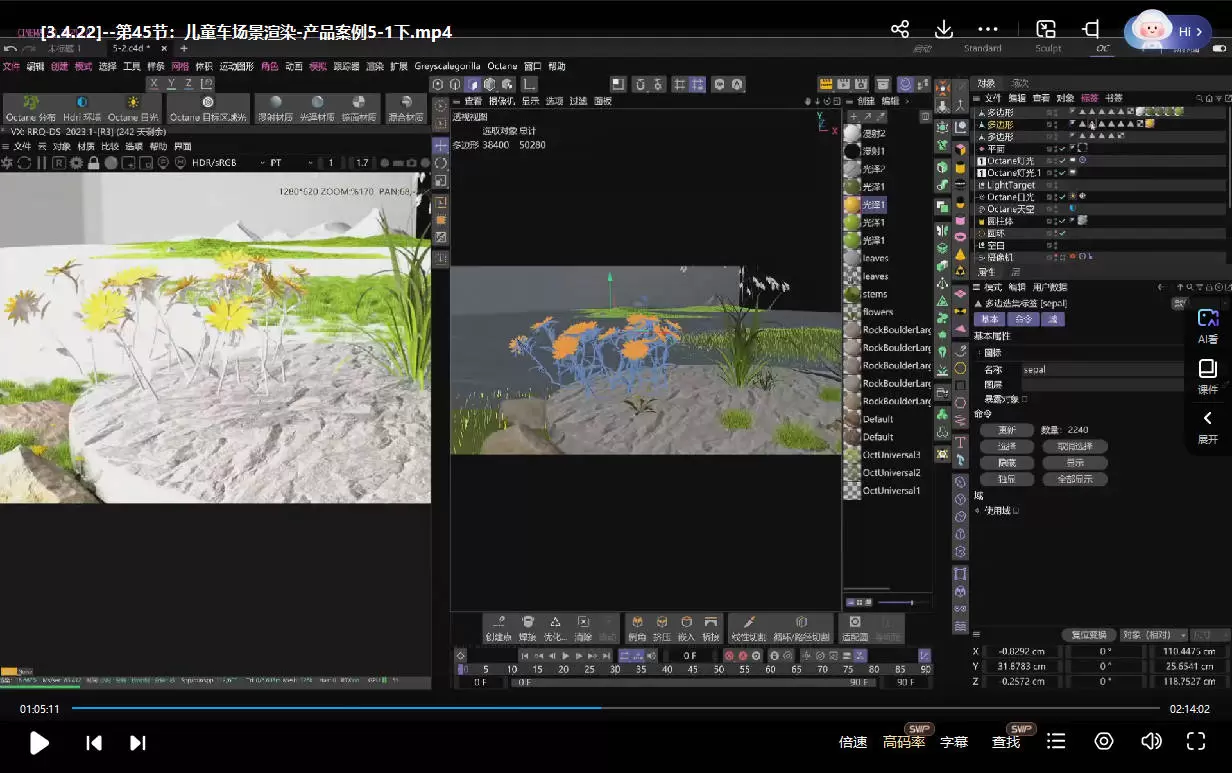
Task: Open the player settings ring icon
Action: [1104, 741]
